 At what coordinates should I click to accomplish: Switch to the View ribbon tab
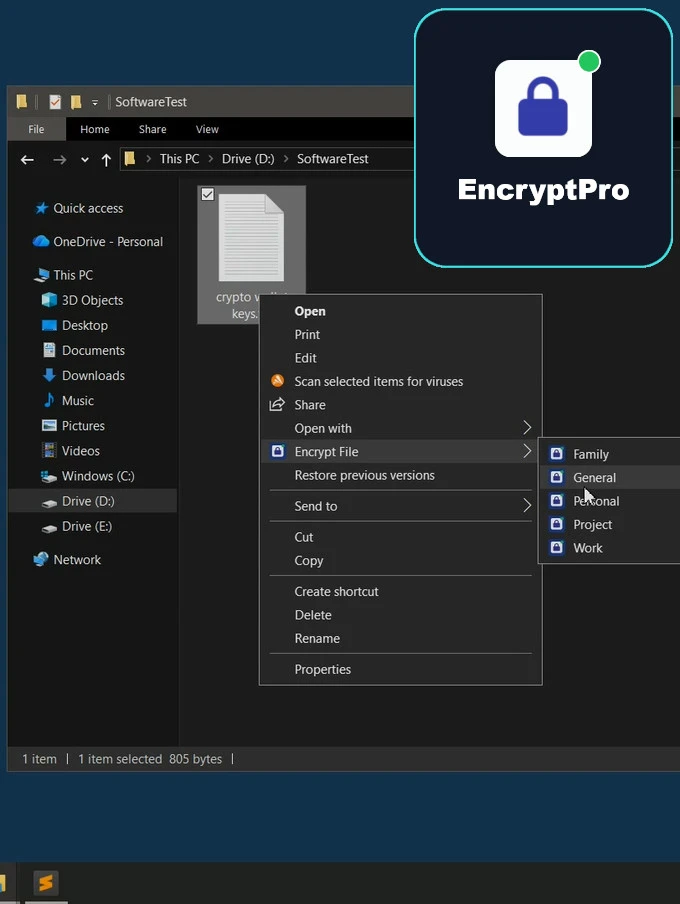pyautogui.click(x=207, y=129)
